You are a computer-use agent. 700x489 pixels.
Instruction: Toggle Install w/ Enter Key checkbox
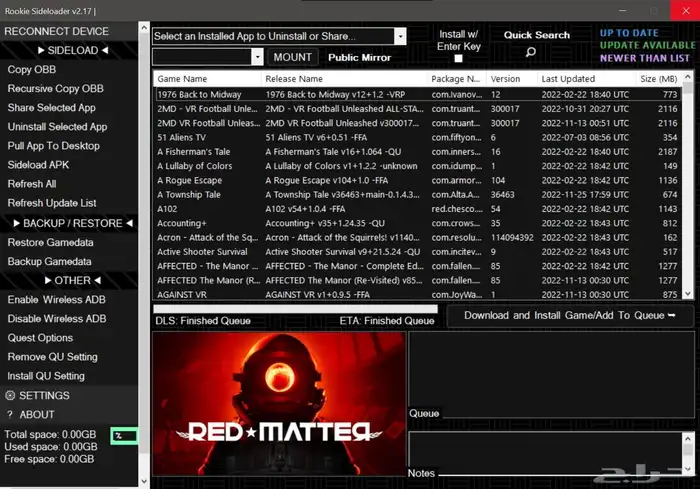[458, 59]
